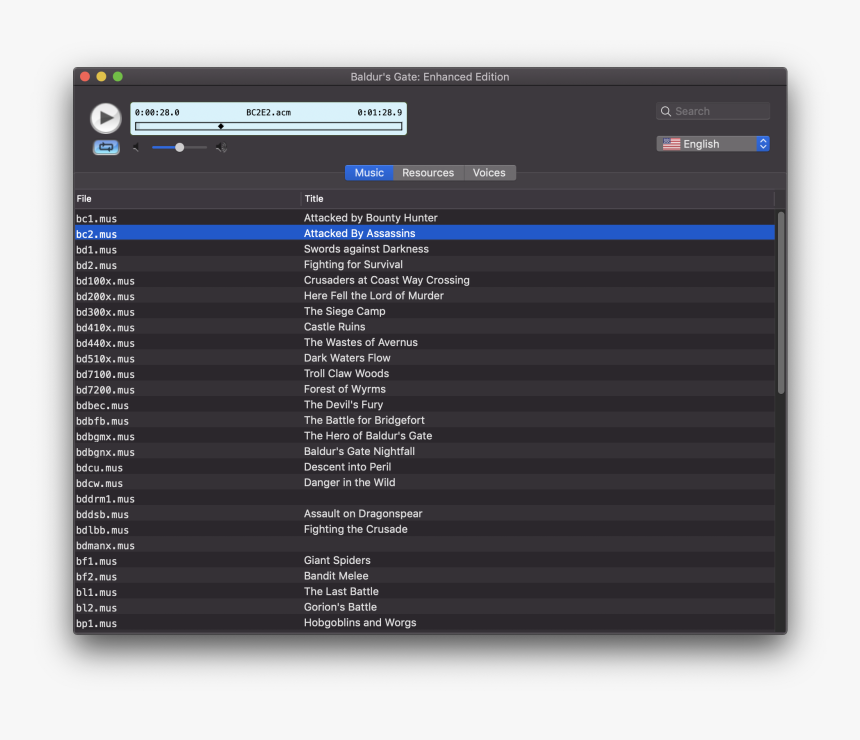Viewport: 860px width, 740px height.
Task: Switch to the Resources tab
Action: (428, 173)
